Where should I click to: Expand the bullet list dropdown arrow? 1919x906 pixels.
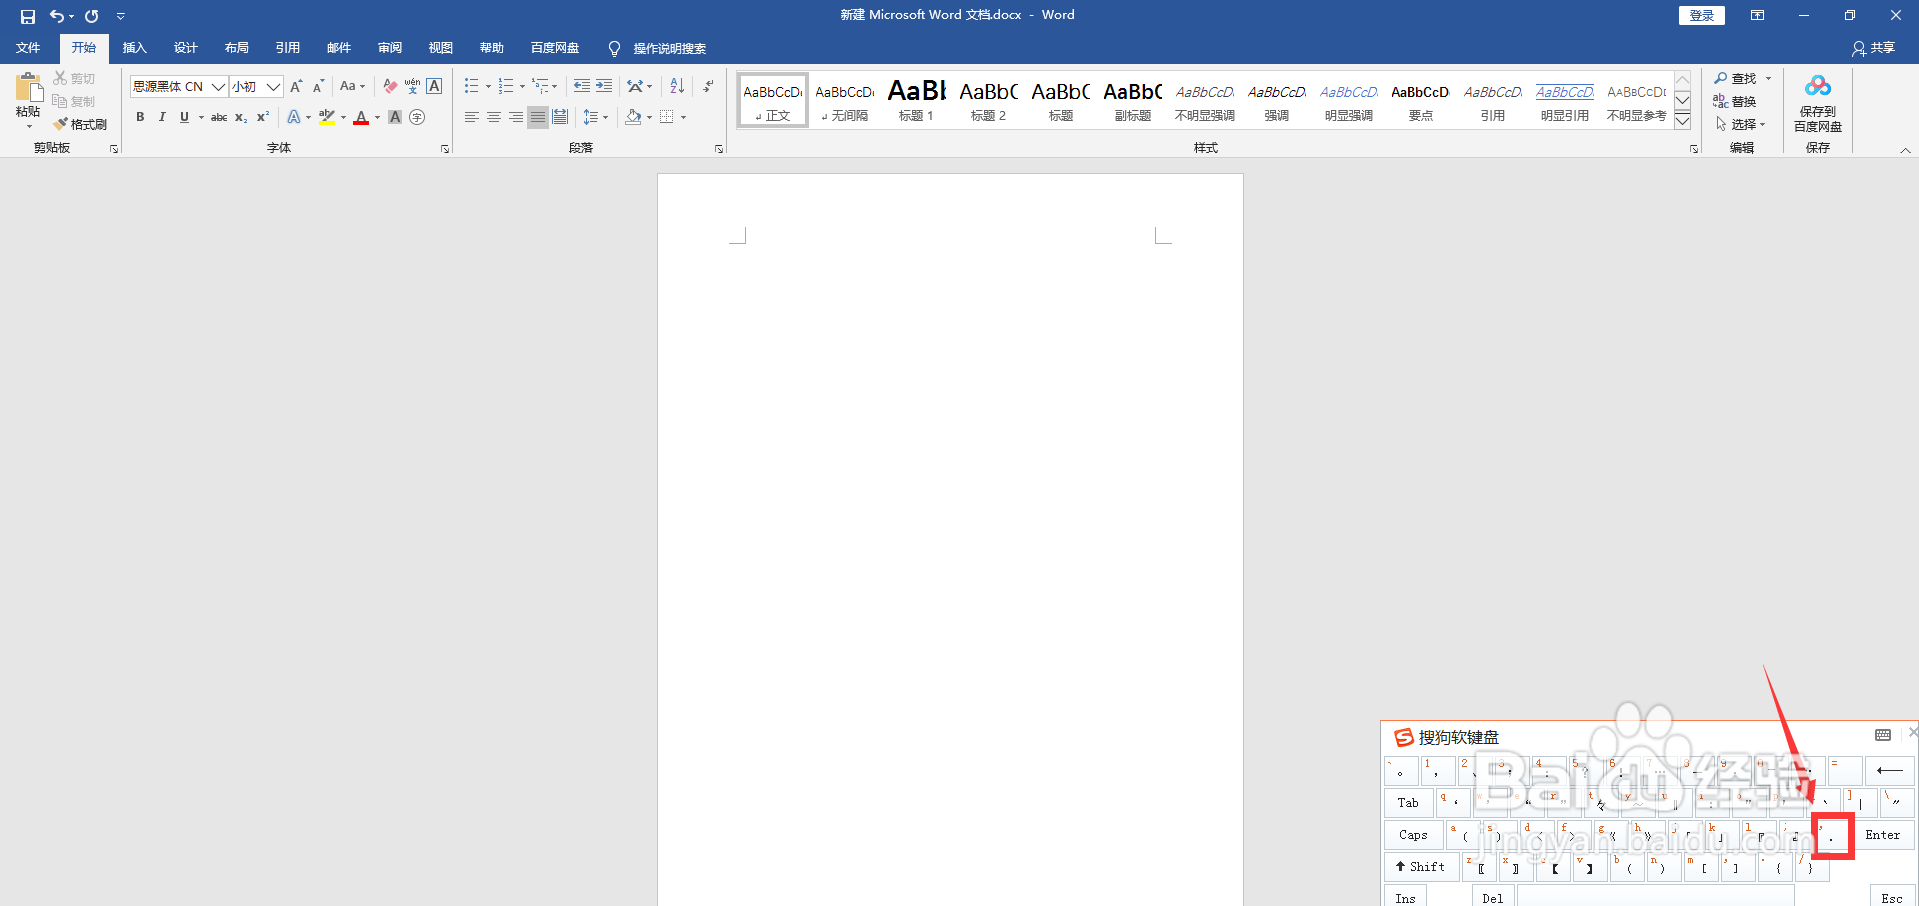[x=488, y=87]
